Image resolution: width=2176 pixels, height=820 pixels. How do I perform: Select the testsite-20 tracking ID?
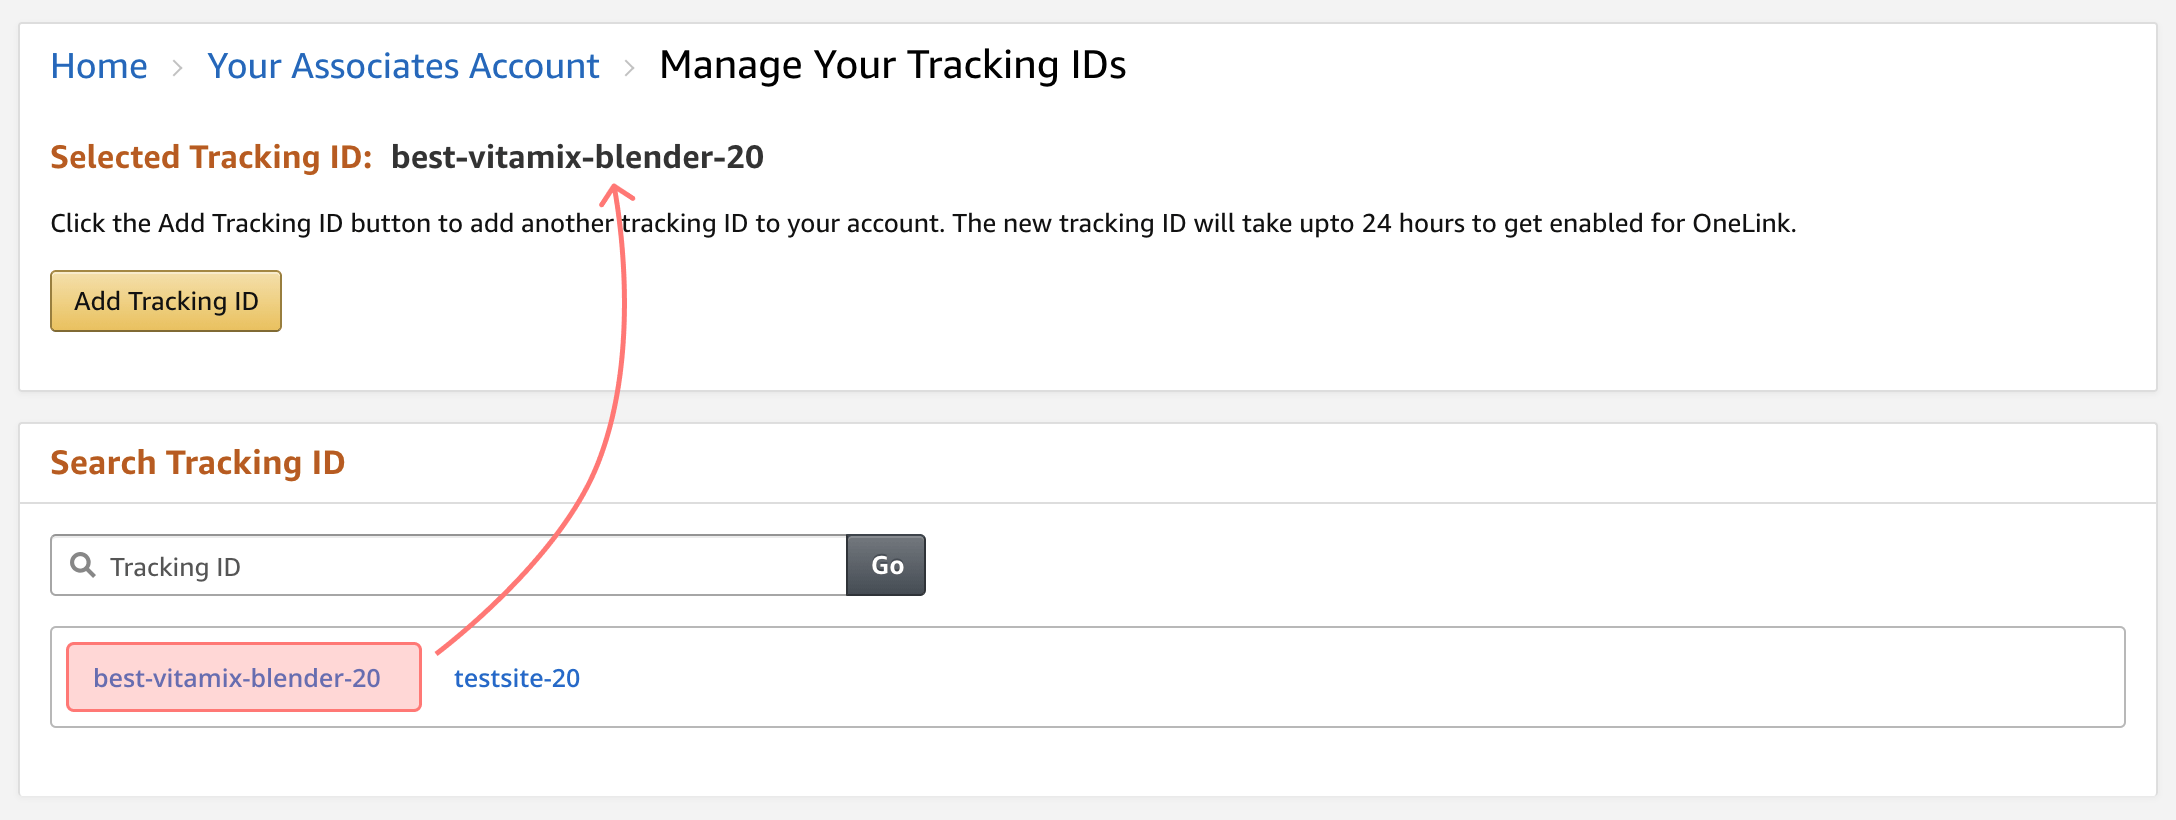pos(516,678)
